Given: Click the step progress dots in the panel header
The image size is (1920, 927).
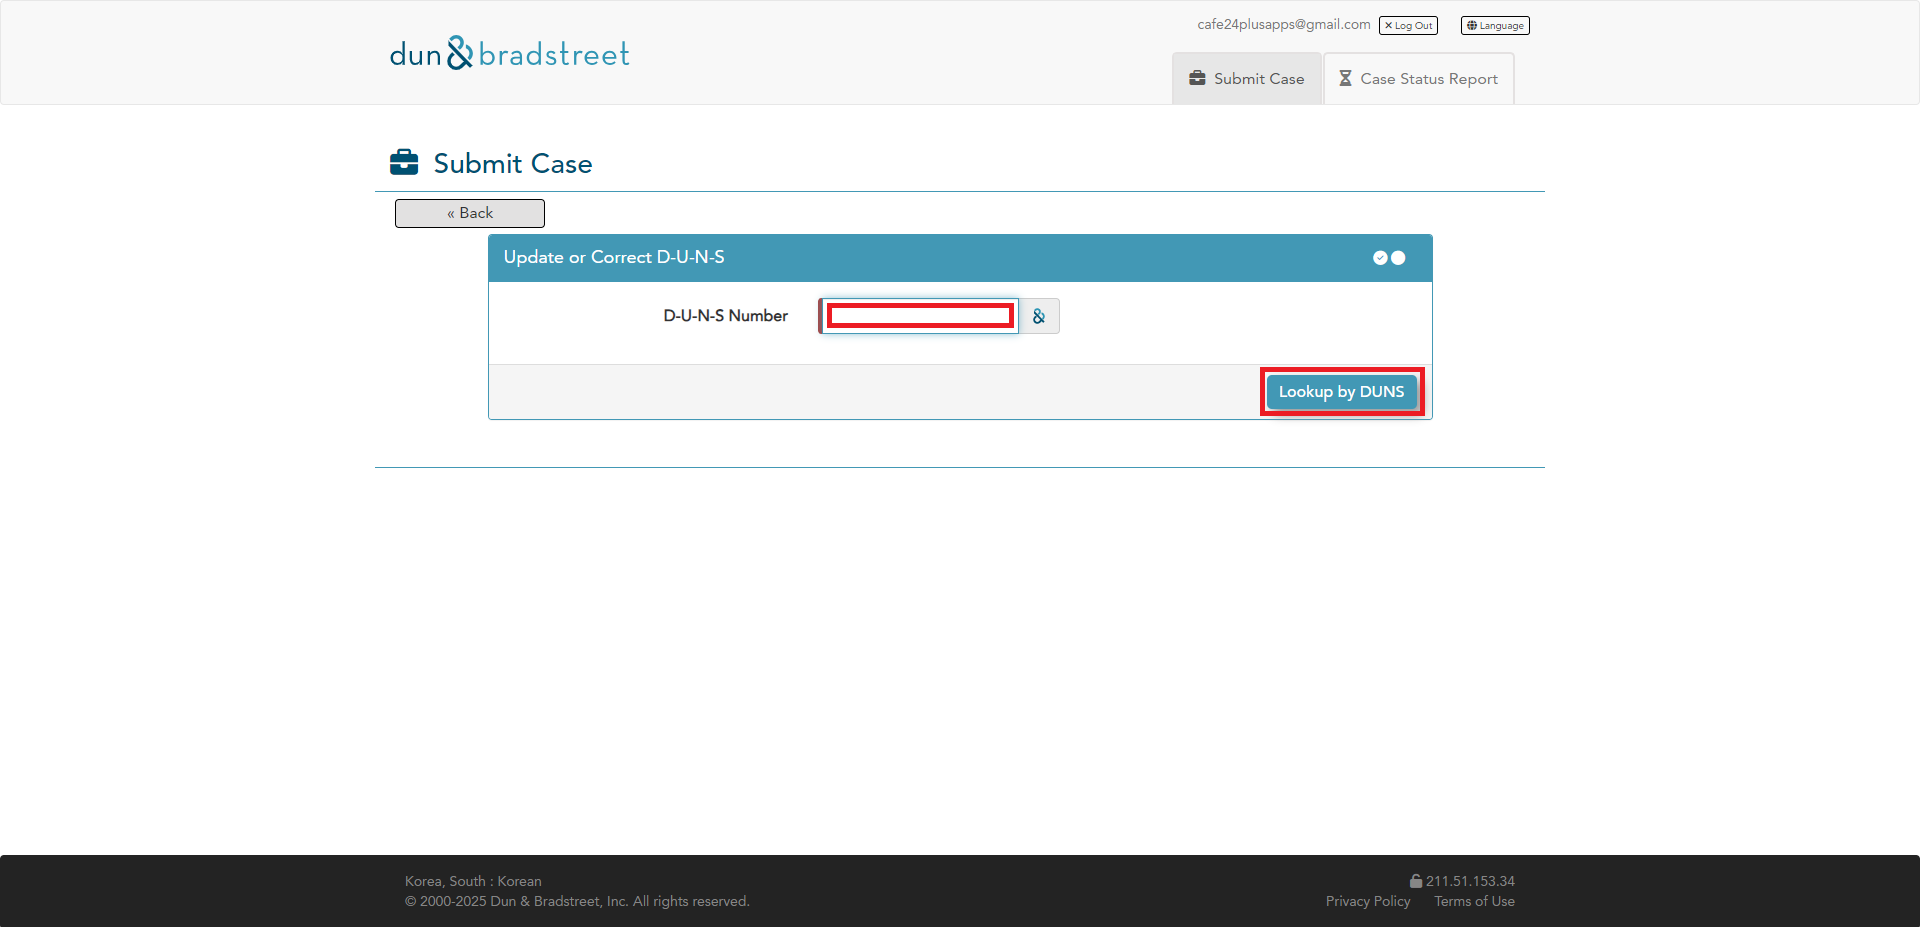Looking at the screenshot, I should [x=1389, y=258].
